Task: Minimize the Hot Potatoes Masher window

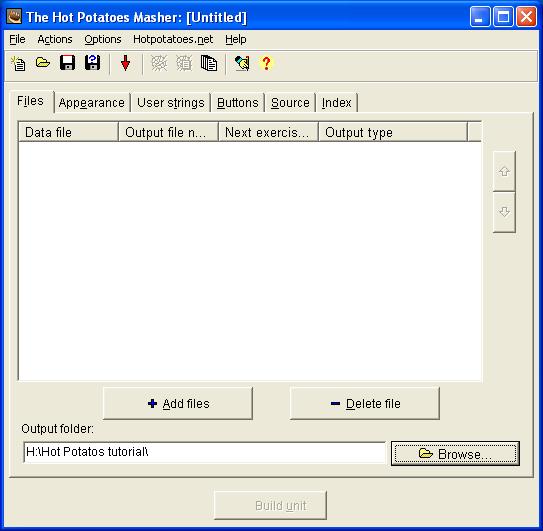Action: [480, 16]
